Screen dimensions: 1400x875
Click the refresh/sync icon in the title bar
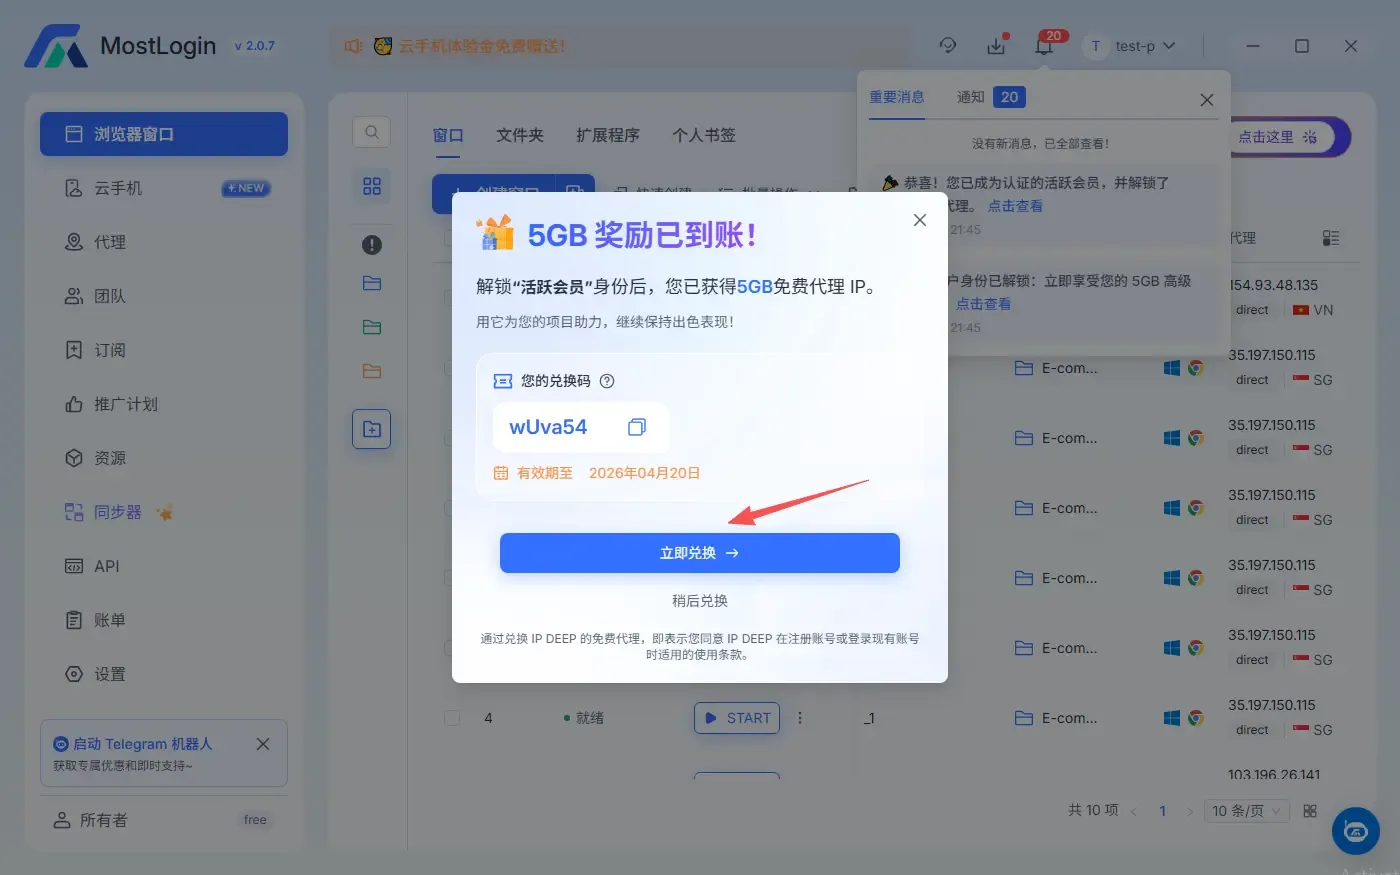point(948,46)
